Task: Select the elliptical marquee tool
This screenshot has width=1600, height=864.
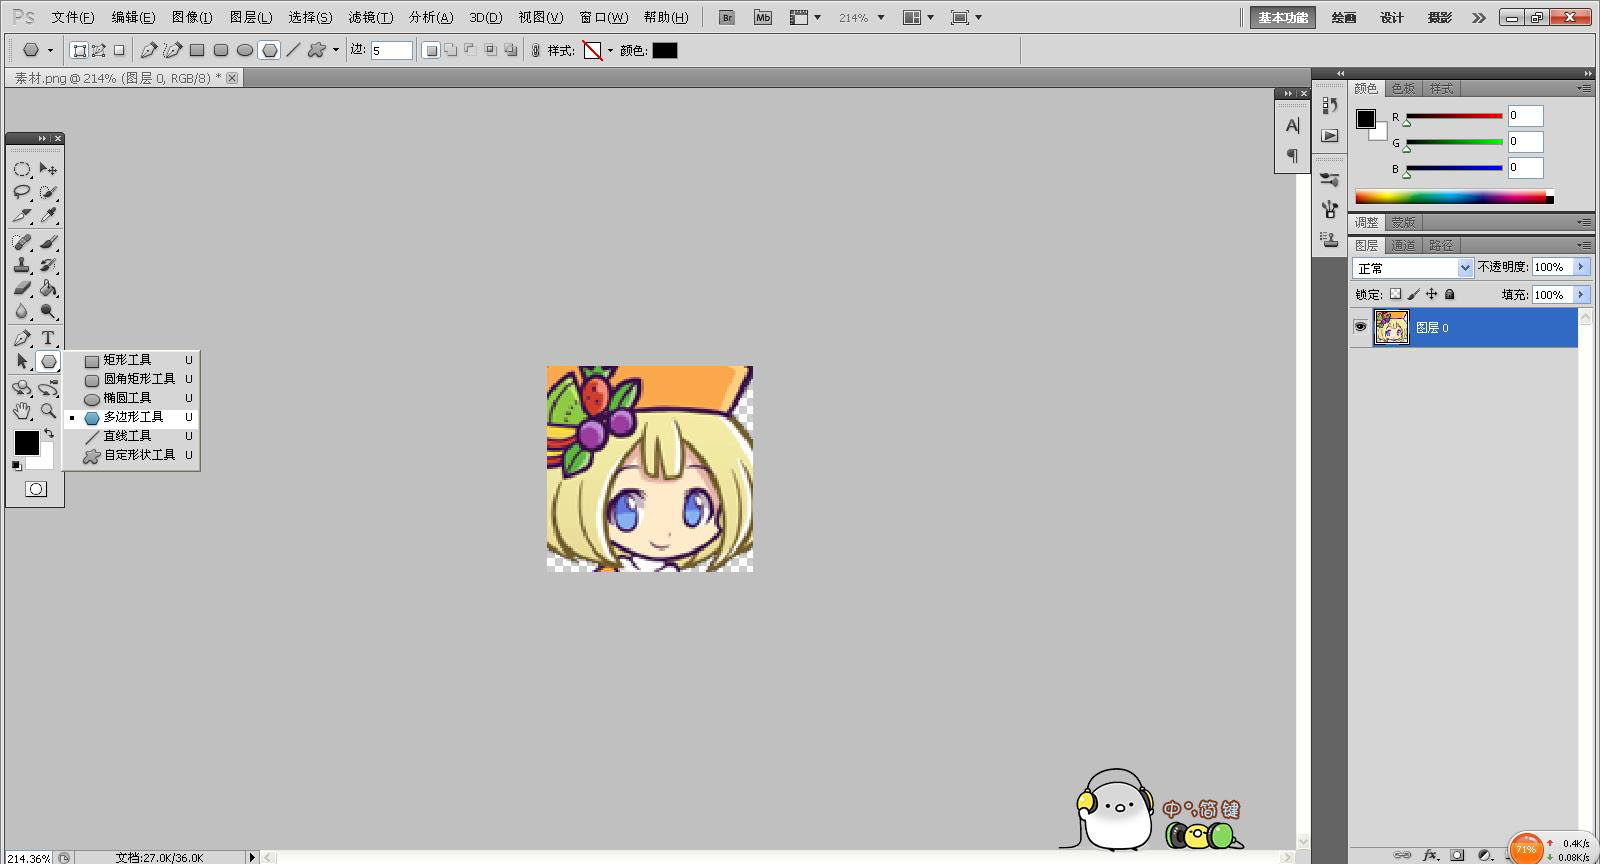Action: coord(22,169)
